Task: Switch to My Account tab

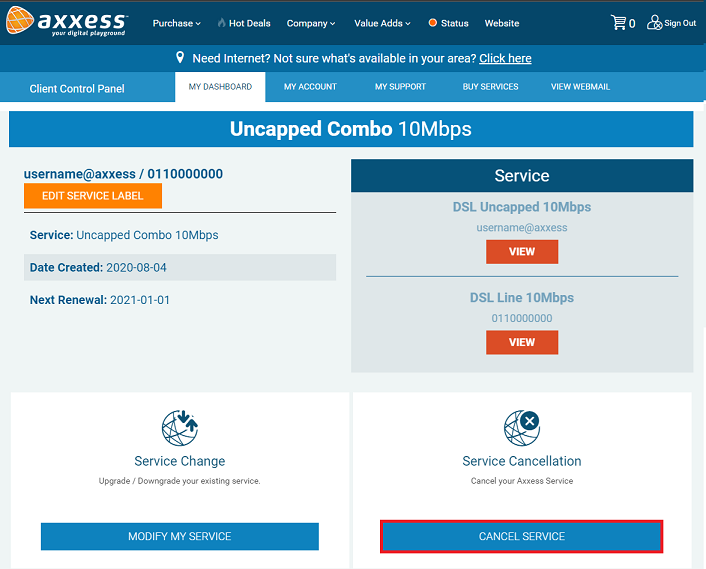Action: (x=310, y=87)
